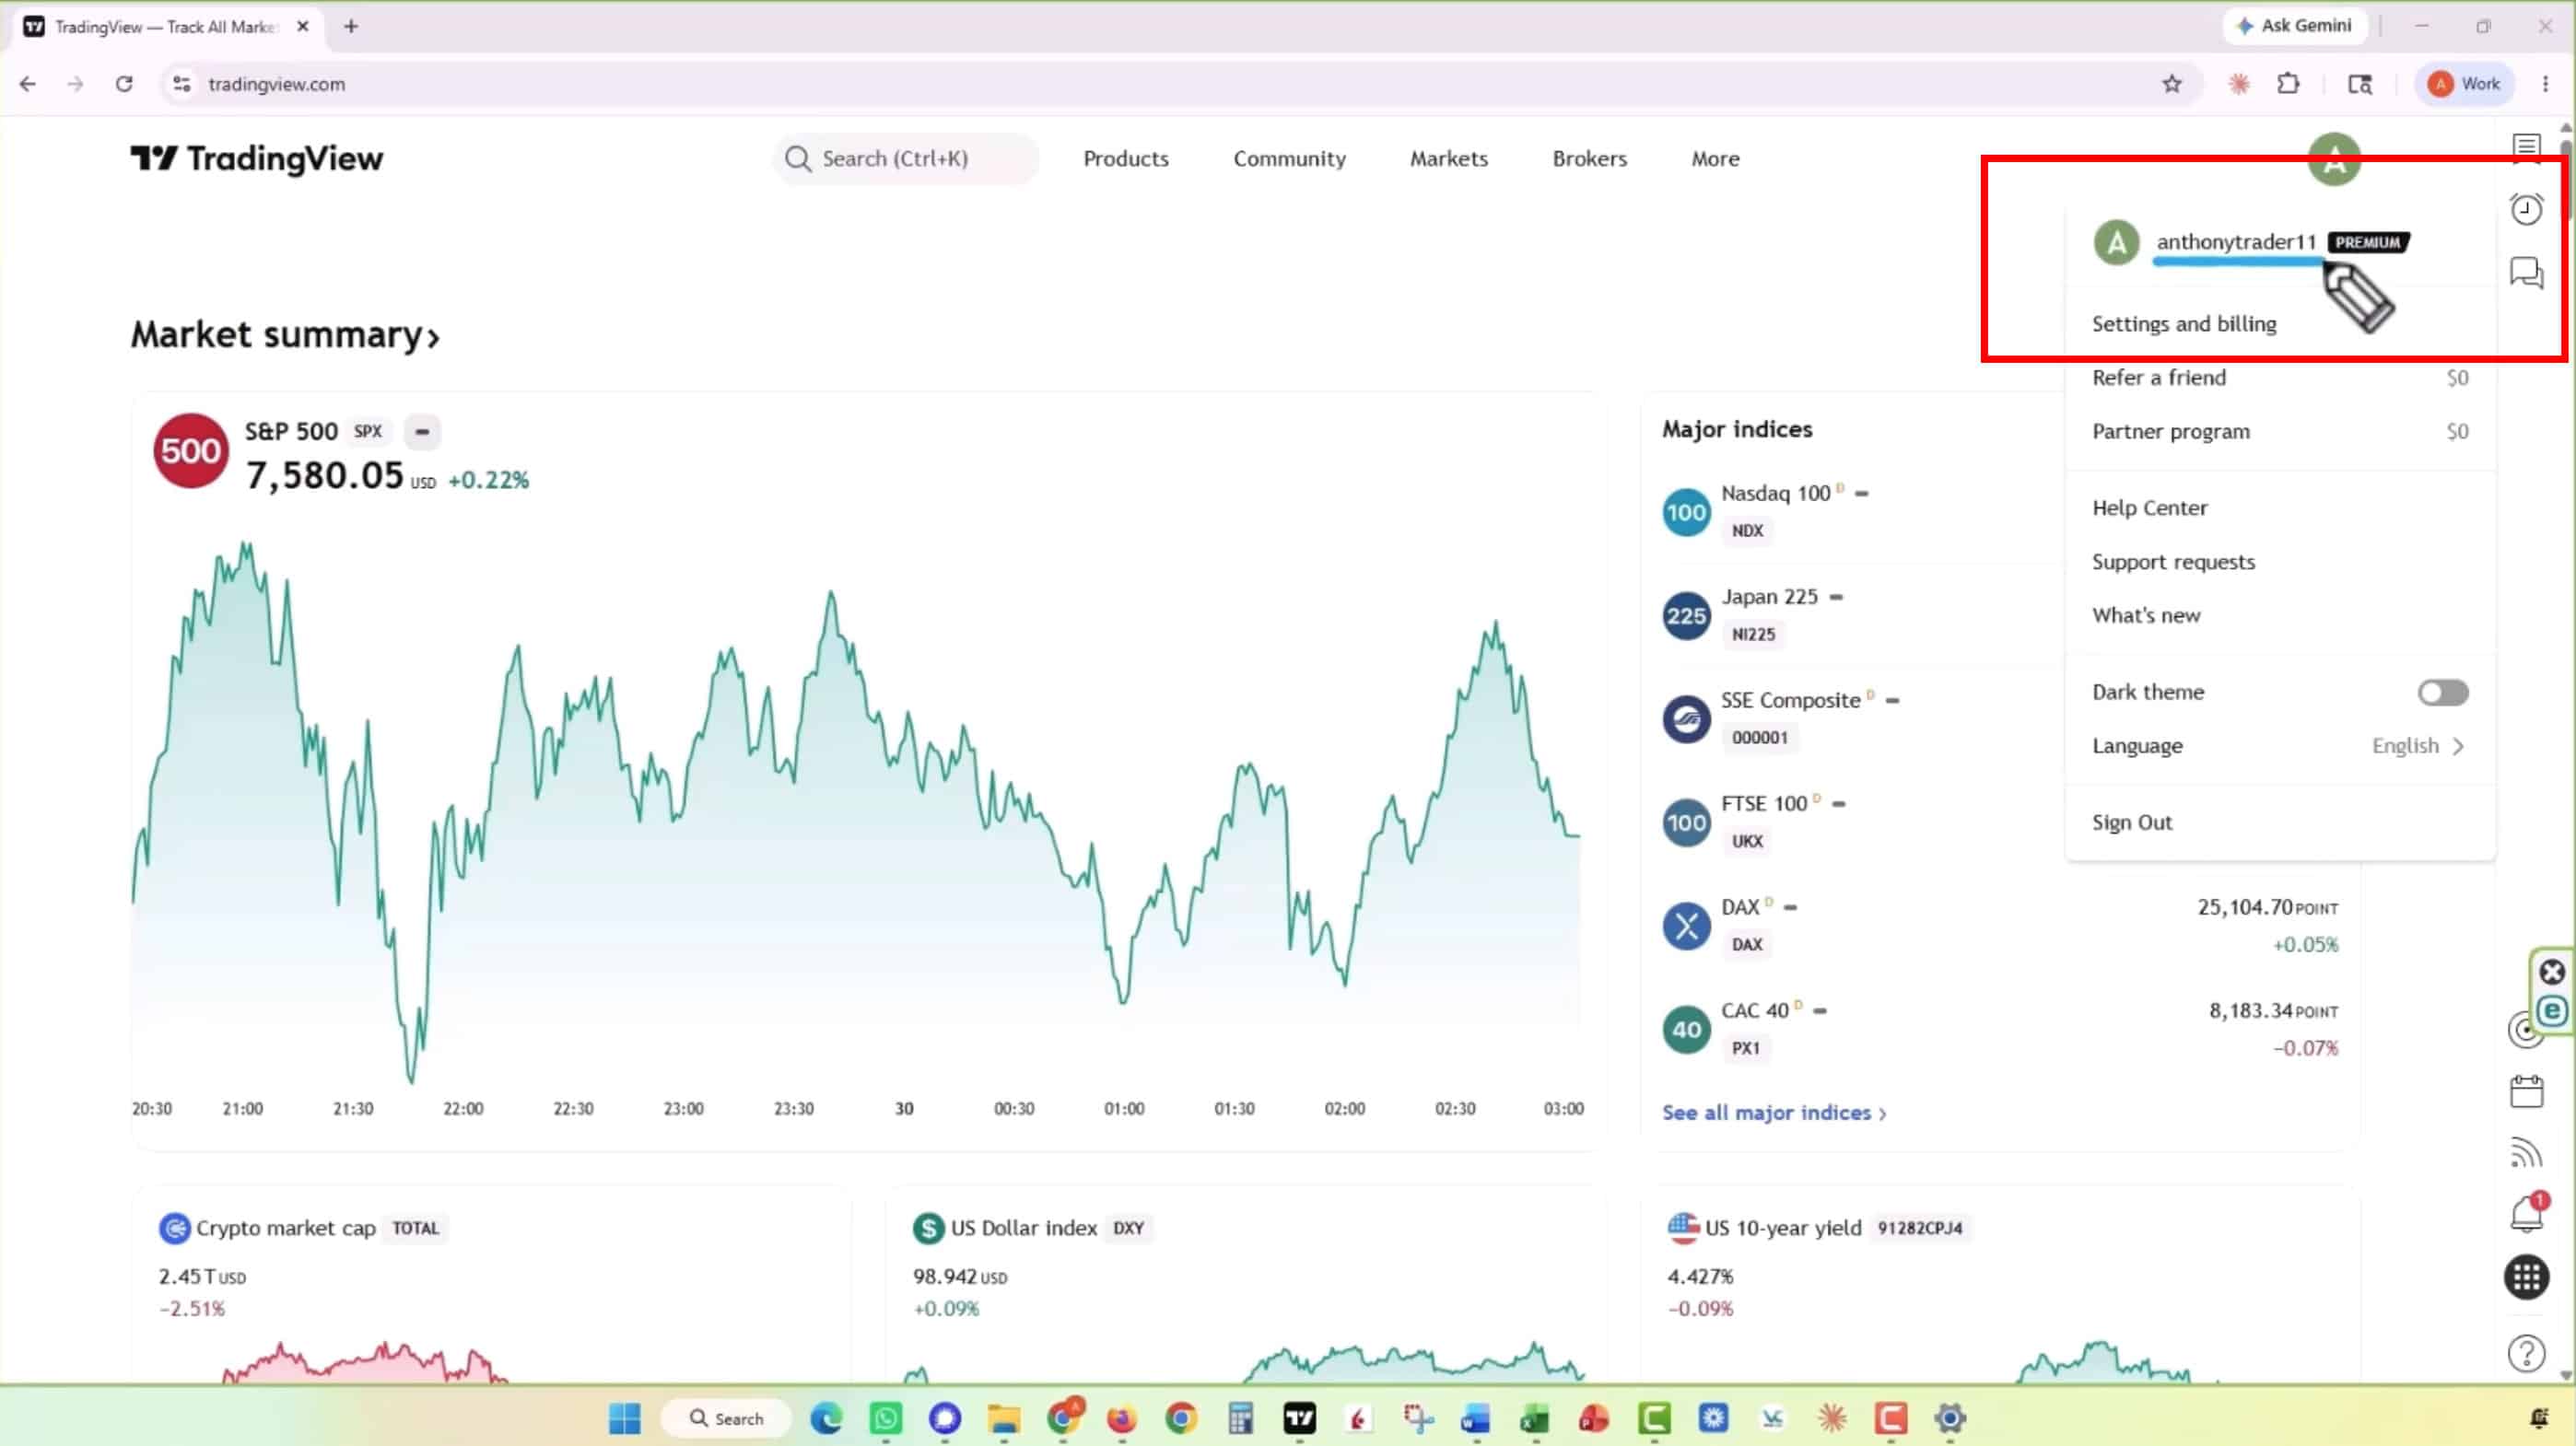The width and height of the screenshot is (2576, 1446).
Task: Click the NDX ticker tag
Action: tap(1747, 531)
